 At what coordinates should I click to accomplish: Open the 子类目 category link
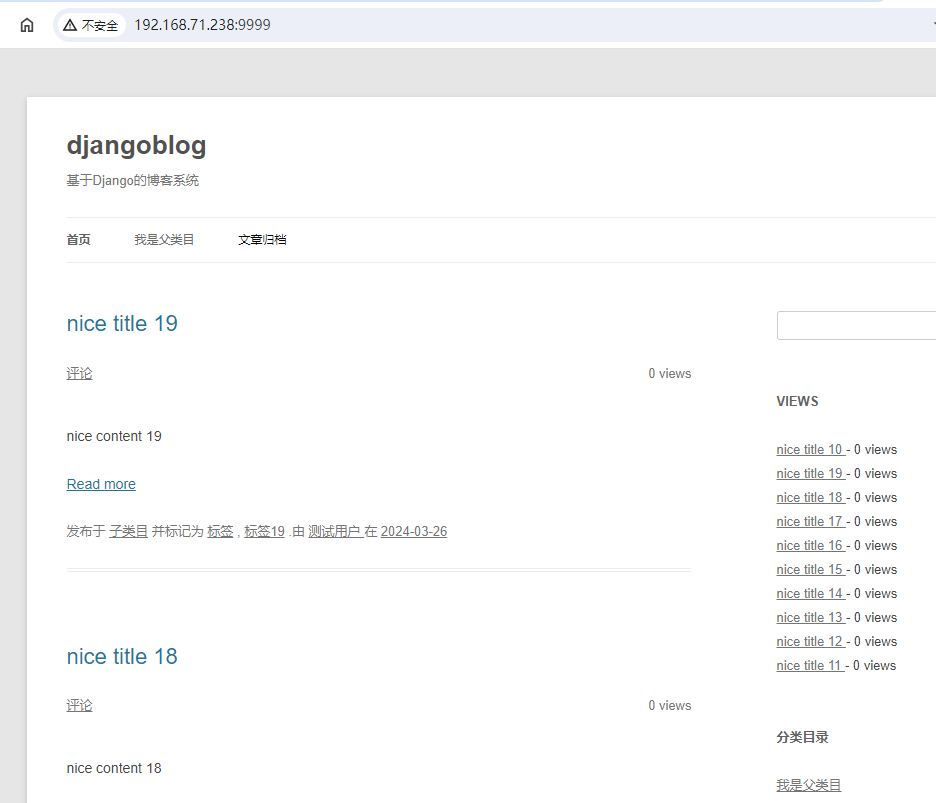(128, 531)
